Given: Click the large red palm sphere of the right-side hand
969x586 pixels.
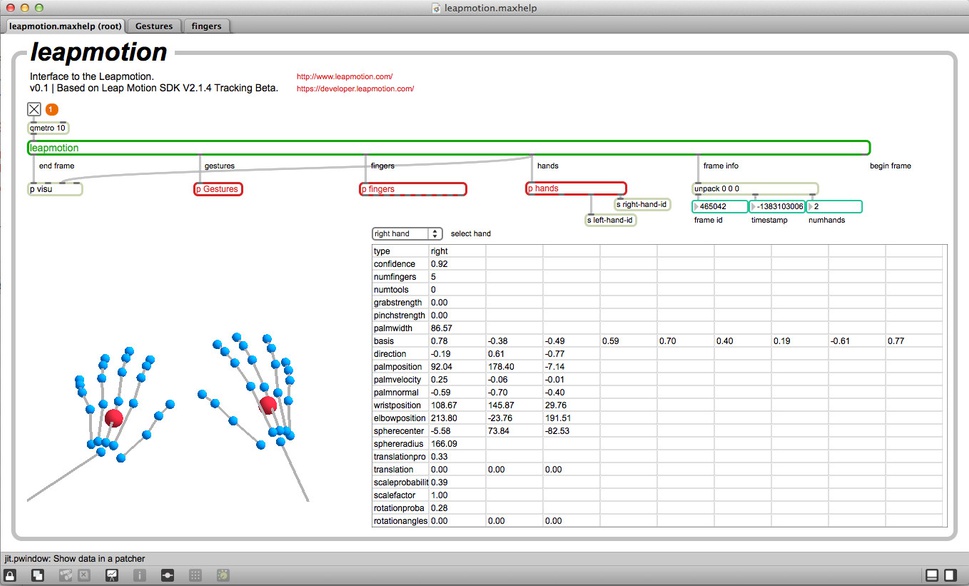Looking at the screenshot, I should coord(268,405).
